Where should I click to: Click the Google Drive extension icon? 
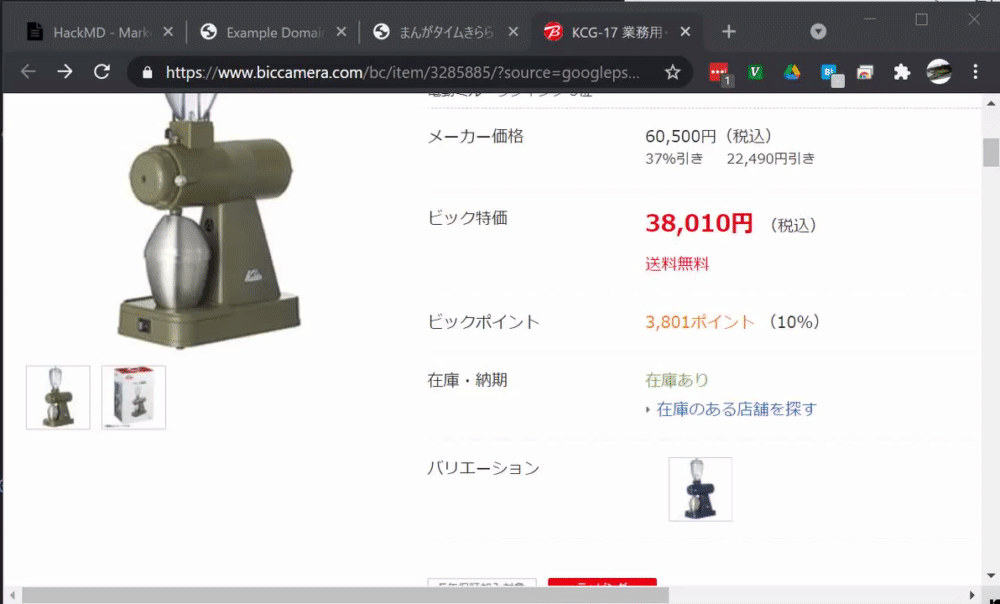(790, 72)
